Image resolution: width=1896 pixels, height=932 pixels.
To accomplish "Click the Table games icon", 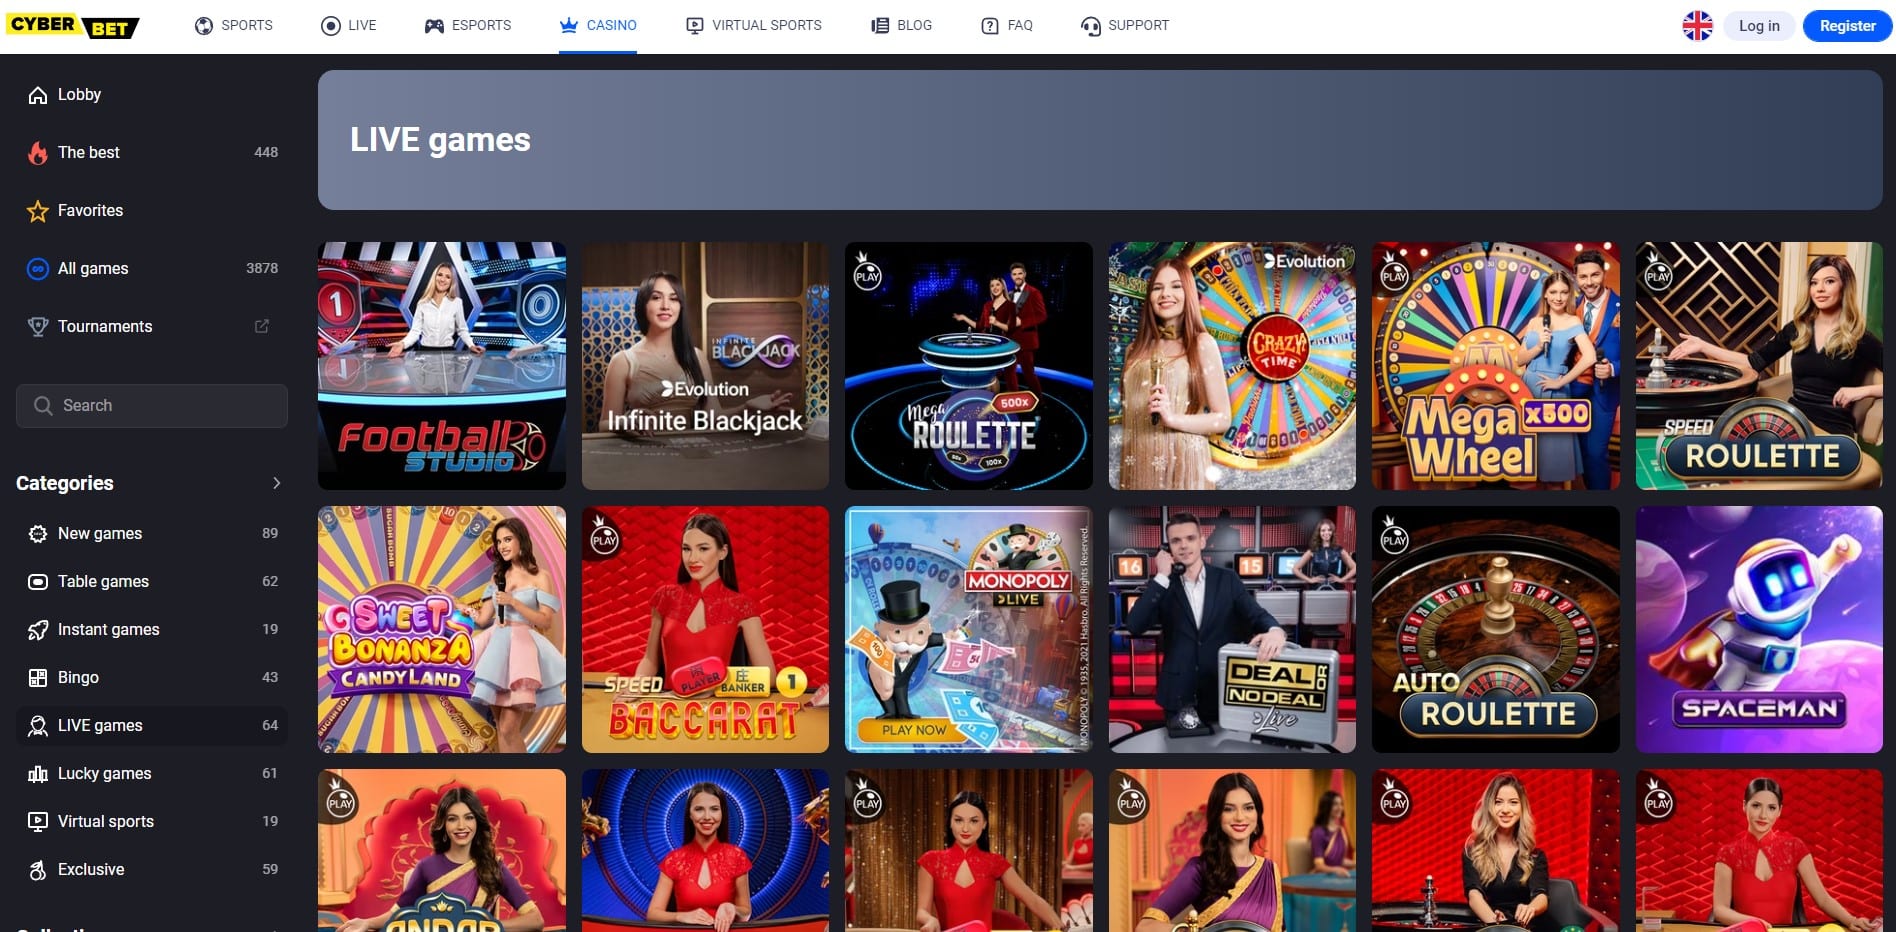I will (38, 582).
